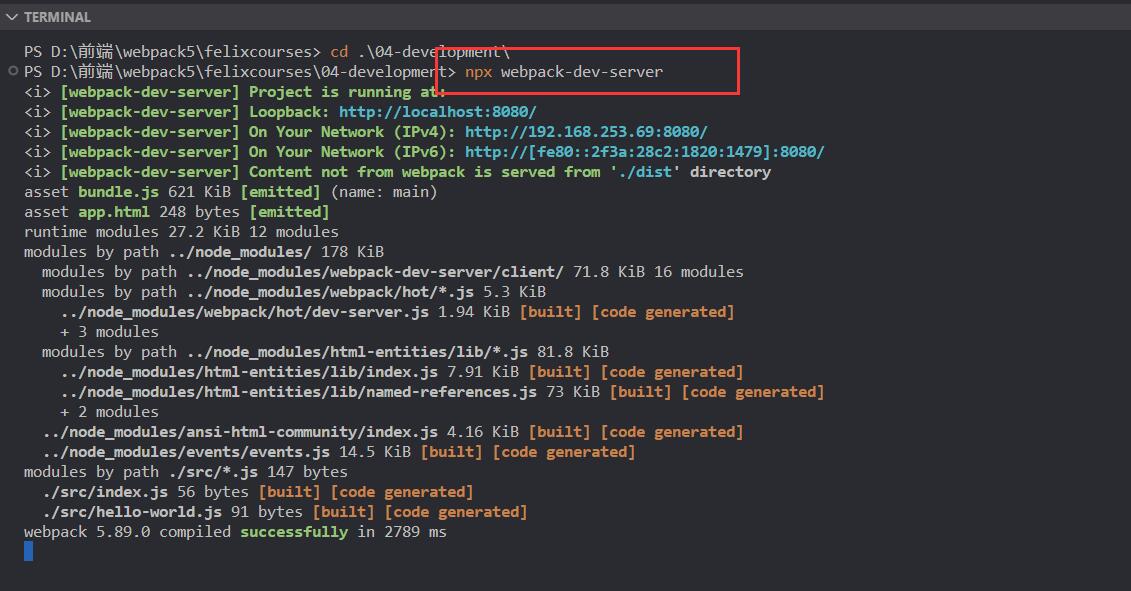The width and height of the screenshot is (1131, 591).
Task: Click the './src/index.js' file path
Action: coord(105,492)
